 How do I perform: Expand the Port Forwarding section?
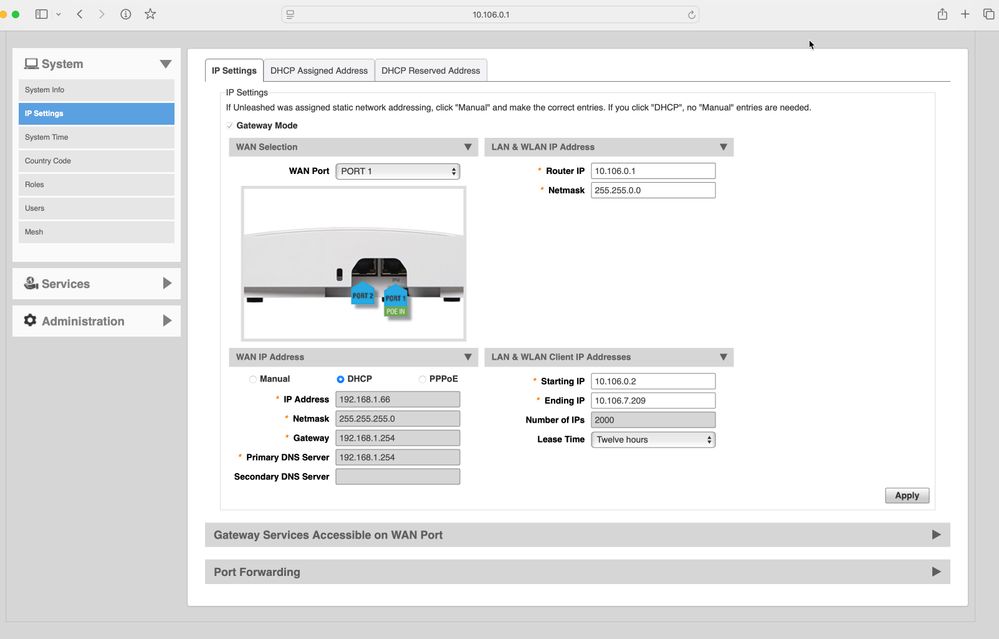click(x=577, y=572)
